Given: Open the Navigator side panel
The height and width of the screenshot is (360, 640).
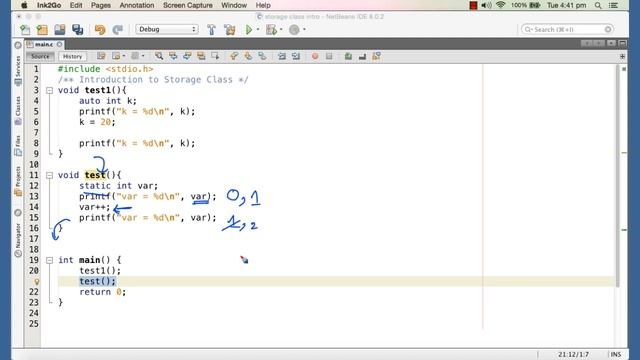Looking at the screenshot, I should [18, 240].
